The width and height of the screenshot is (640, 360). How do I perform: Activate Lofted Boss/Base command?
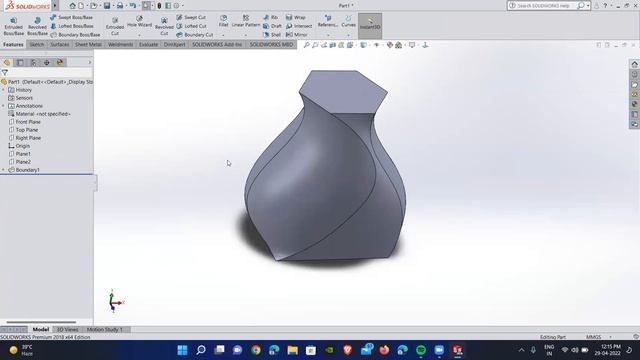click(71, 26)
